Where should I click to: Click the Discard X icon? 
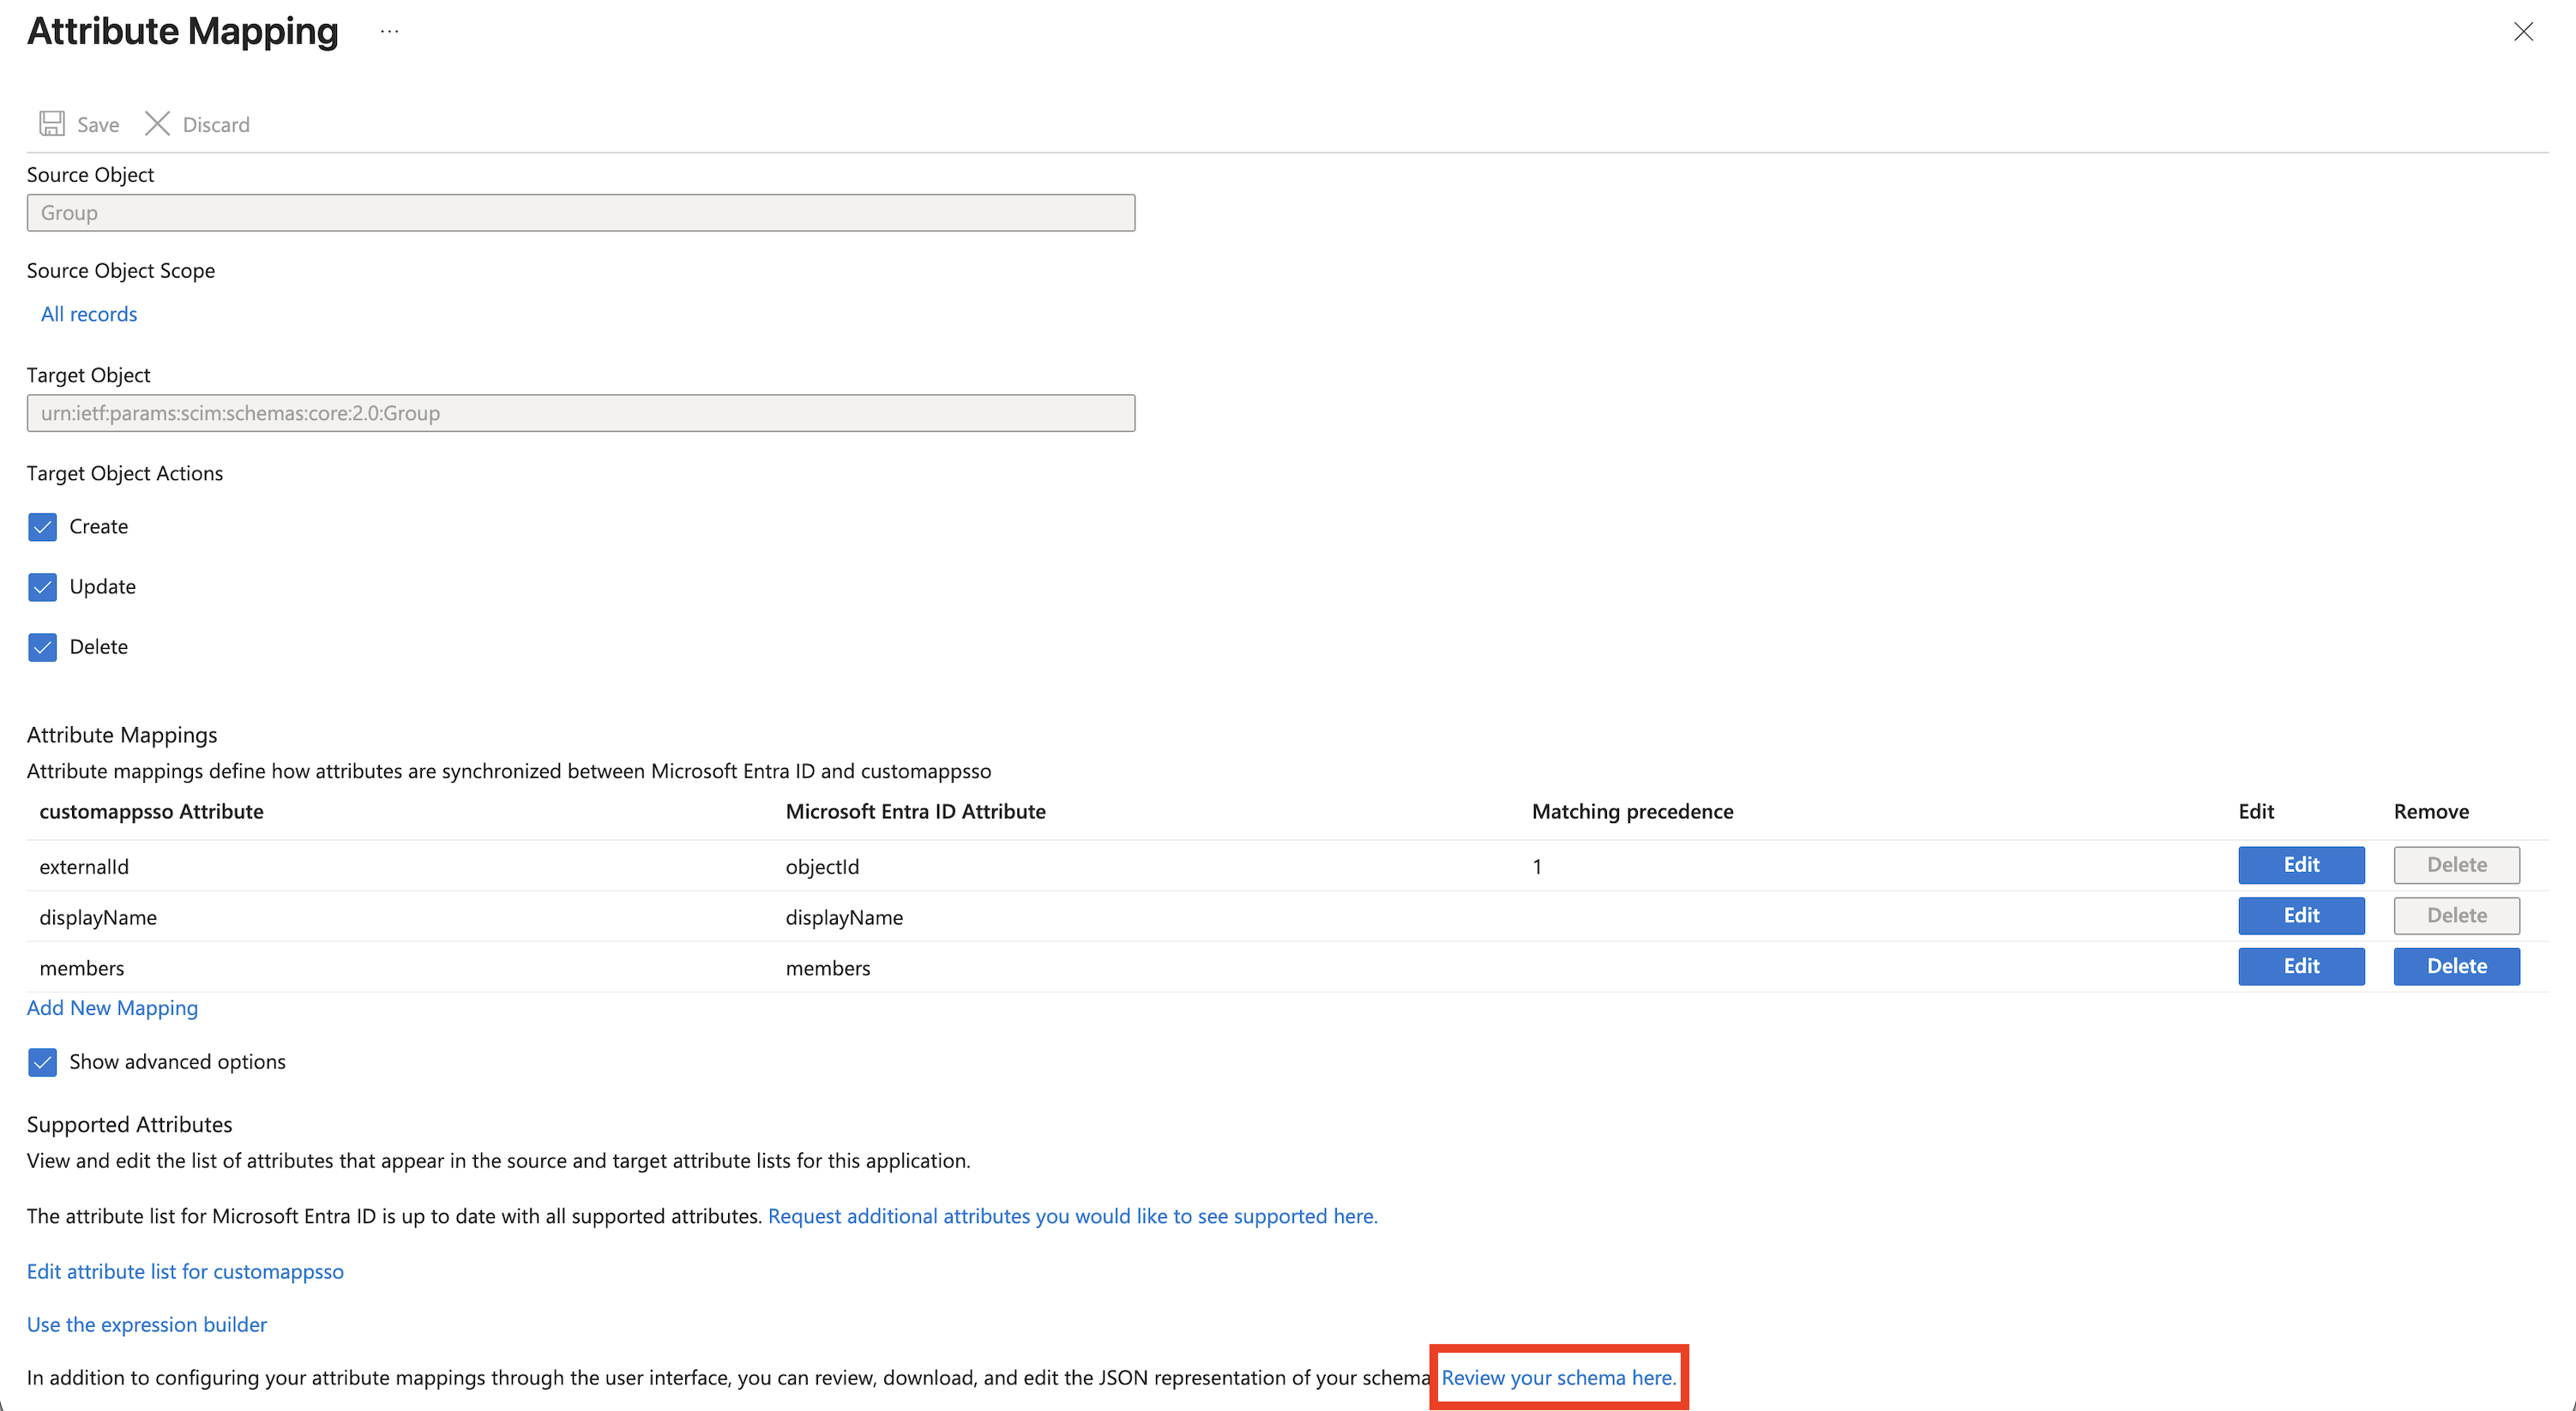[157, 124]
